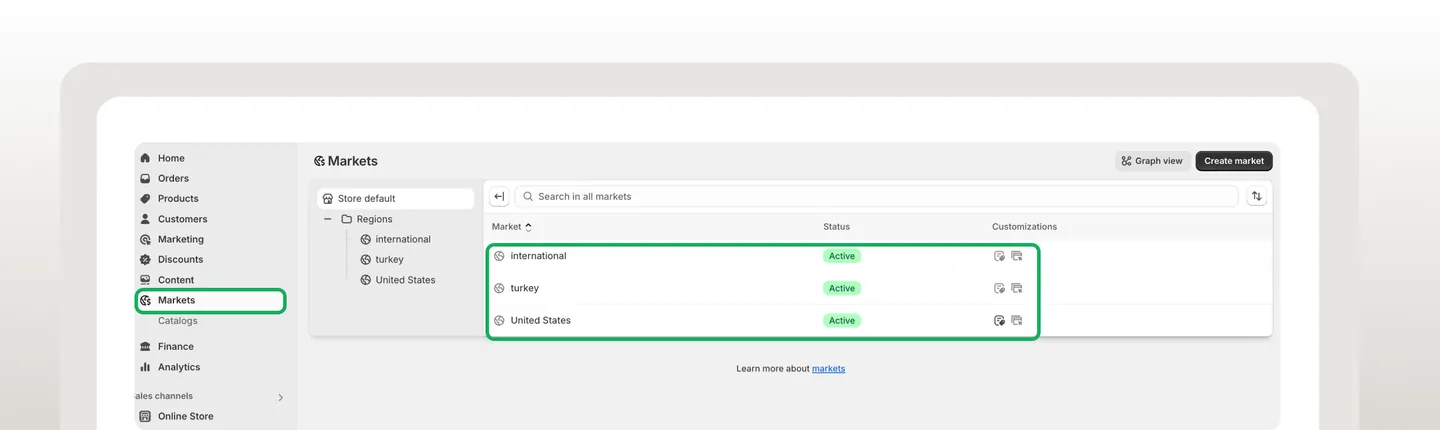Open Online Store sales channel

click(185, 416)
